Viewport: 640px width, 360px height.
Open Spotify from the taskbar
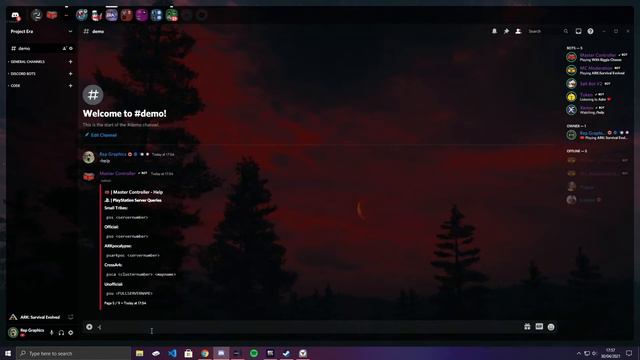point(254,353)
